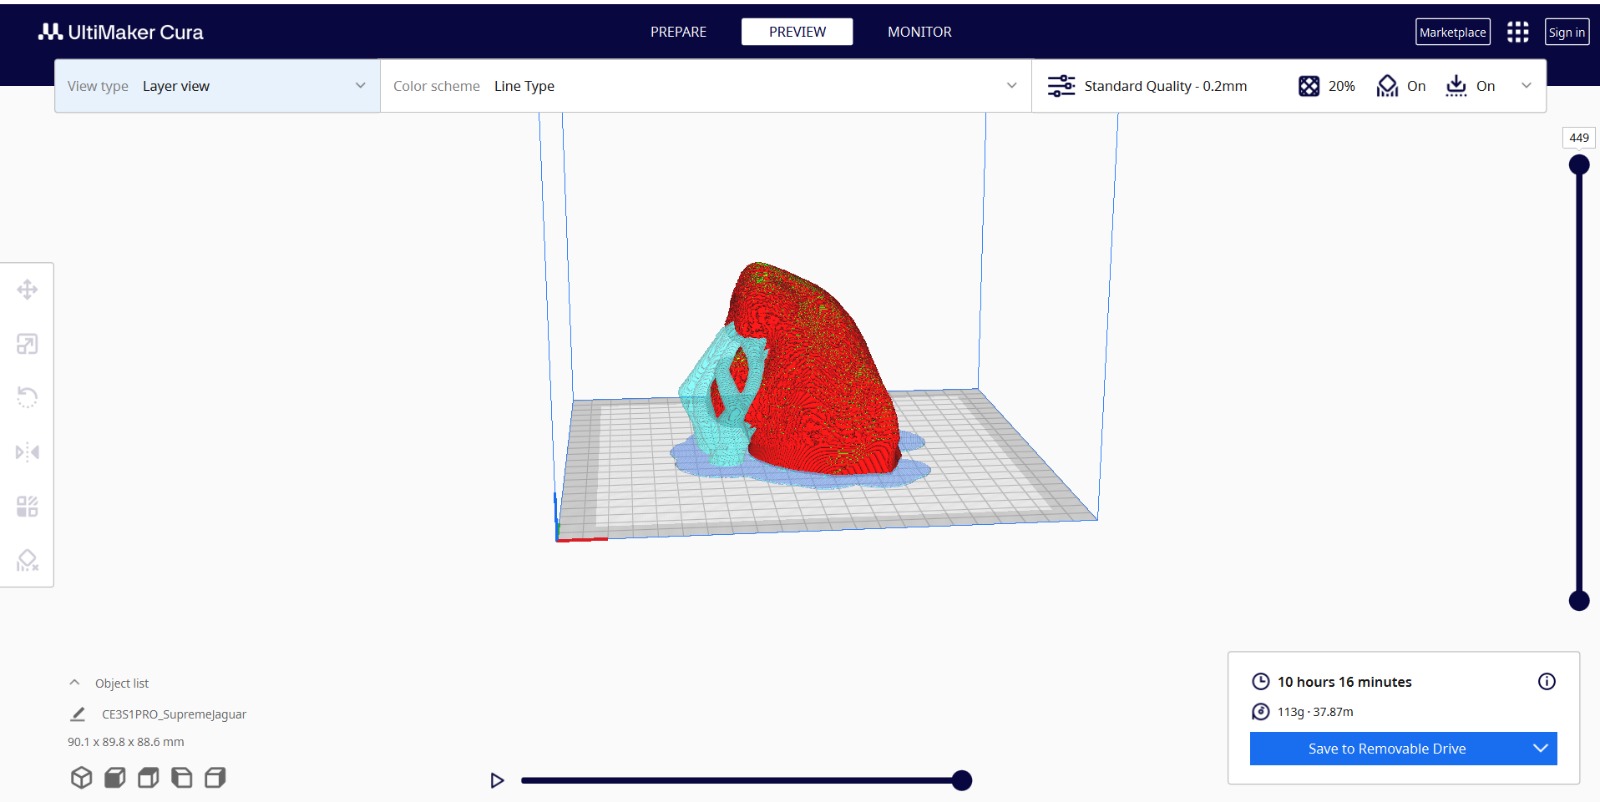Screen dimensions: 1600x802
Task: Select the Mirror tool in the left toolbar
Action: click(x=27, y=452)
